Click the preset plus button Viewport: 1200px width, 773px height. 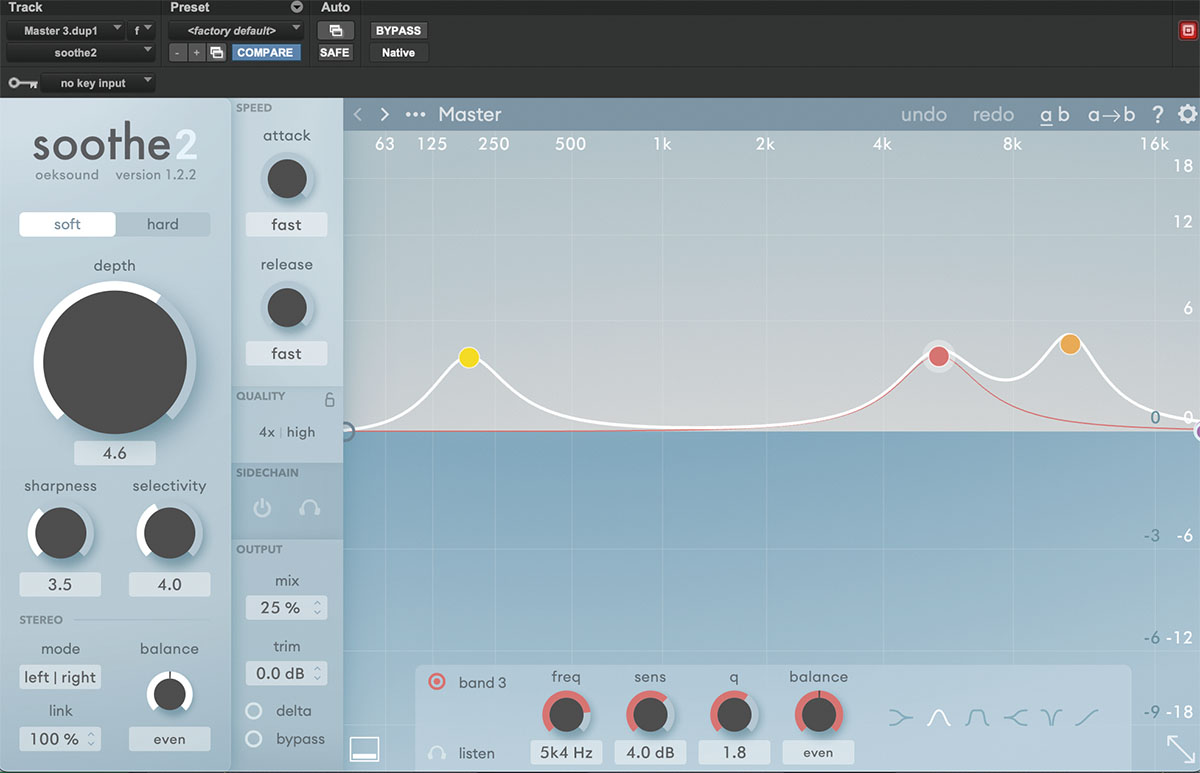pos(196,52)
